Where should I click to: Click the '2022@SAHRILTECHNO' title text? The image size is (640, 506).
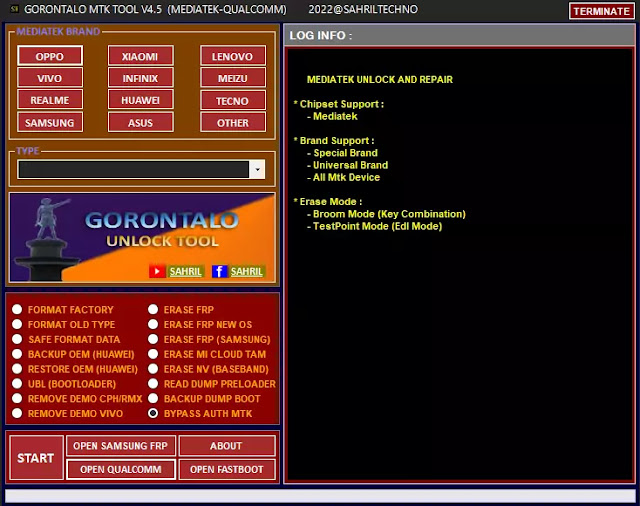coord(363,9)
